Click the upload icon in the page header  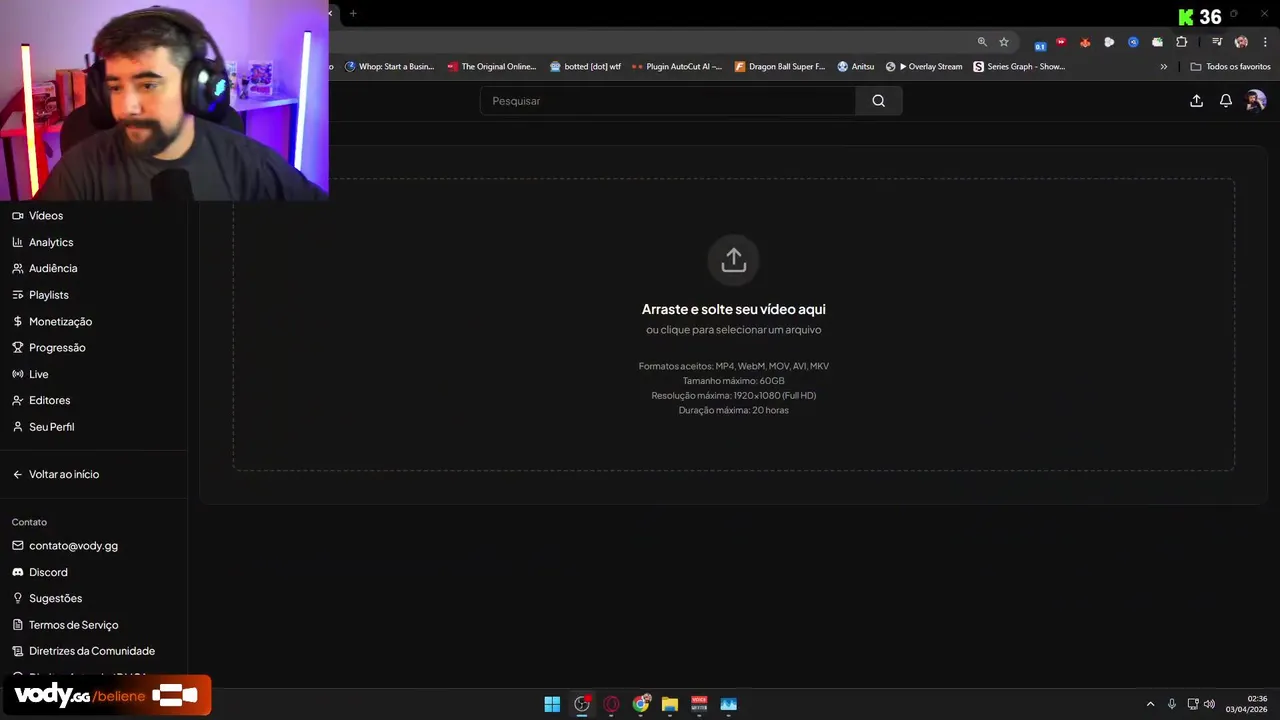coord(1196,101)
